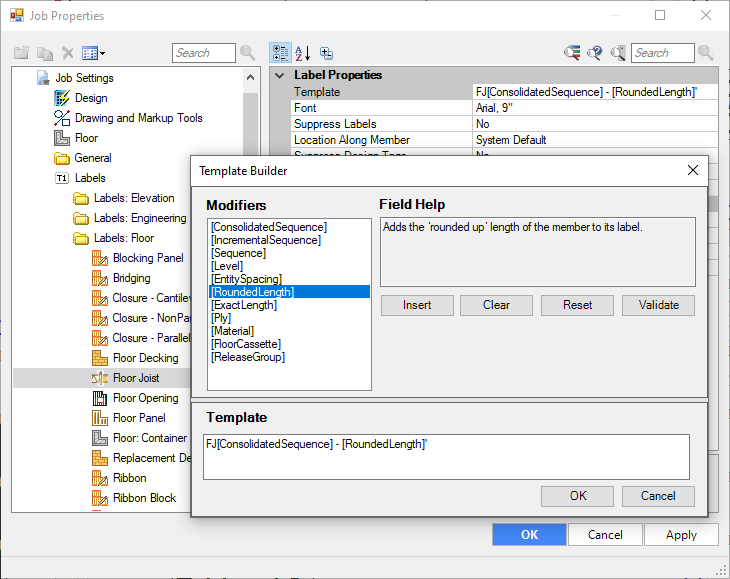Image resolution: width=730 pixels, height=579 pixels.
Task: Click the Insert button
Action: 417,305
